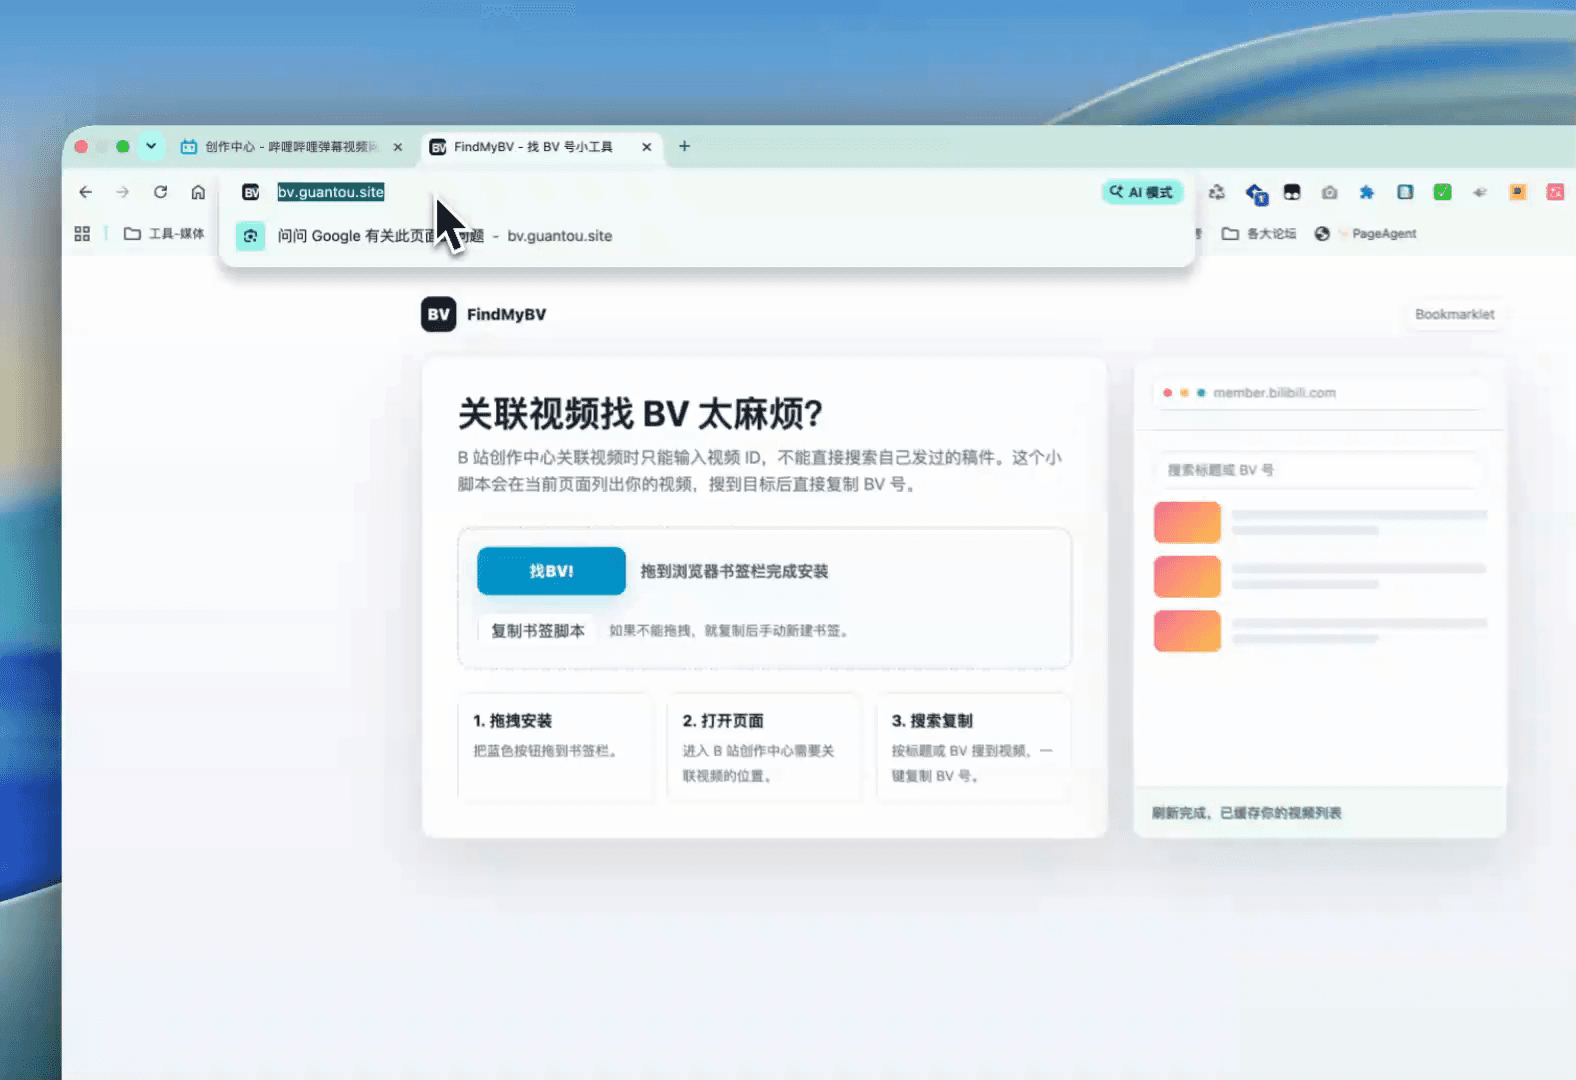Open the orange chat extension icon
The width and height of the screenshot is (1576, 1080).
click(1518, 192)
